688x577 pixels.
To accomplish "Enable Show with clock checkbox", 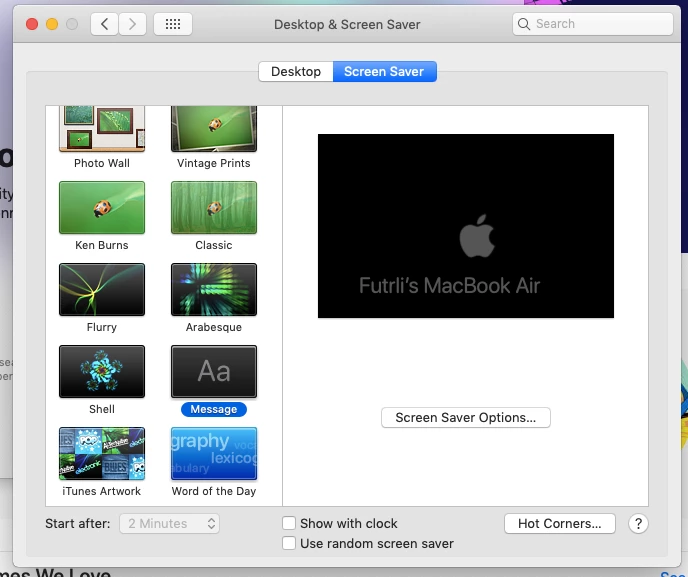I will coord(289,523).
